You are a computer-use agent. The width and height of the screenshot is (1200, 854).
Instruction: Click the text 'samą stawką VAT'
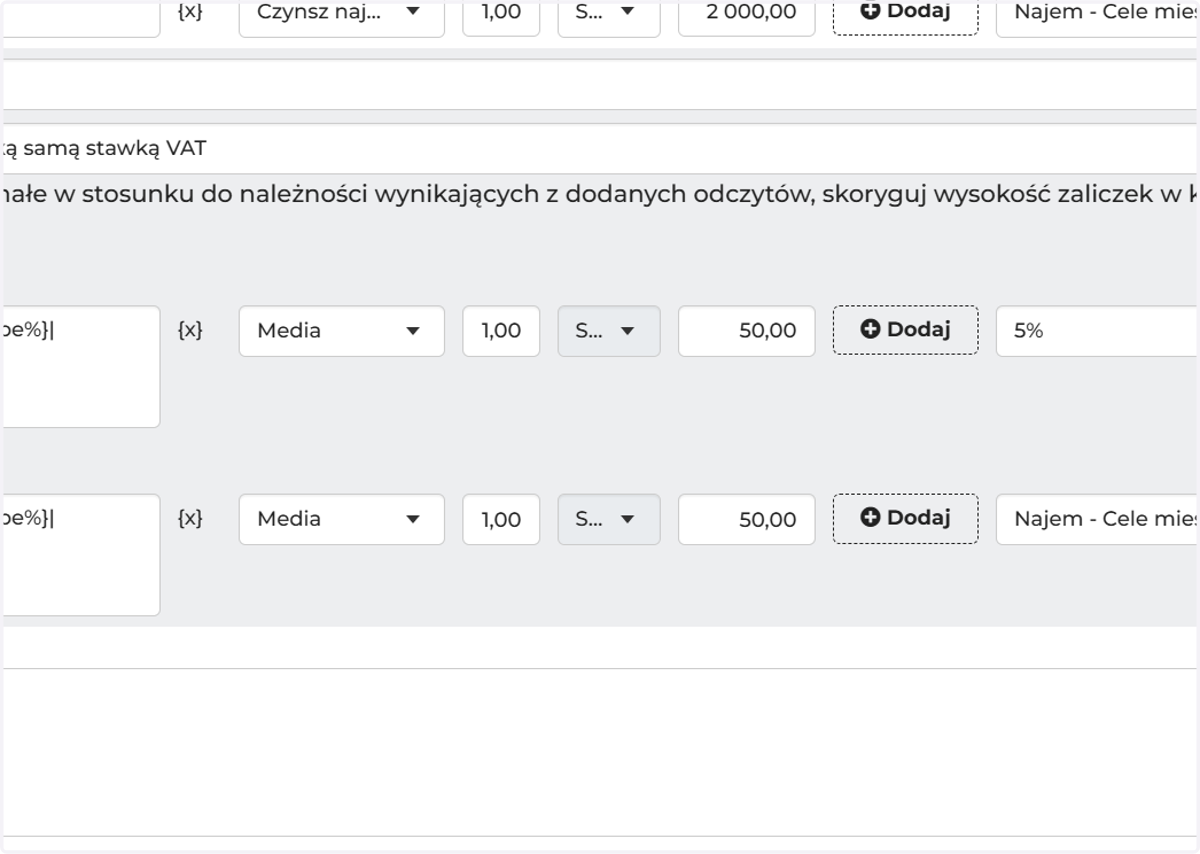click(x=115, y=149)
